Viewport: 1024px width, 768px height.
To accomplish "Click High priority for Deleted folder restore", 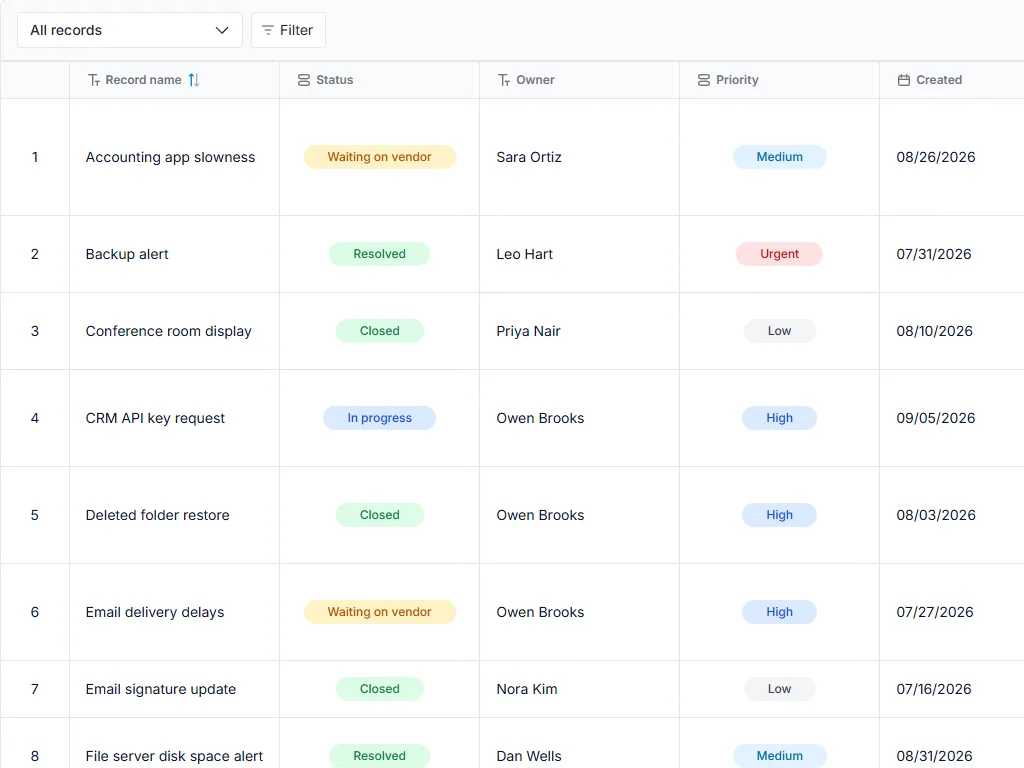I will coord(780,515).
